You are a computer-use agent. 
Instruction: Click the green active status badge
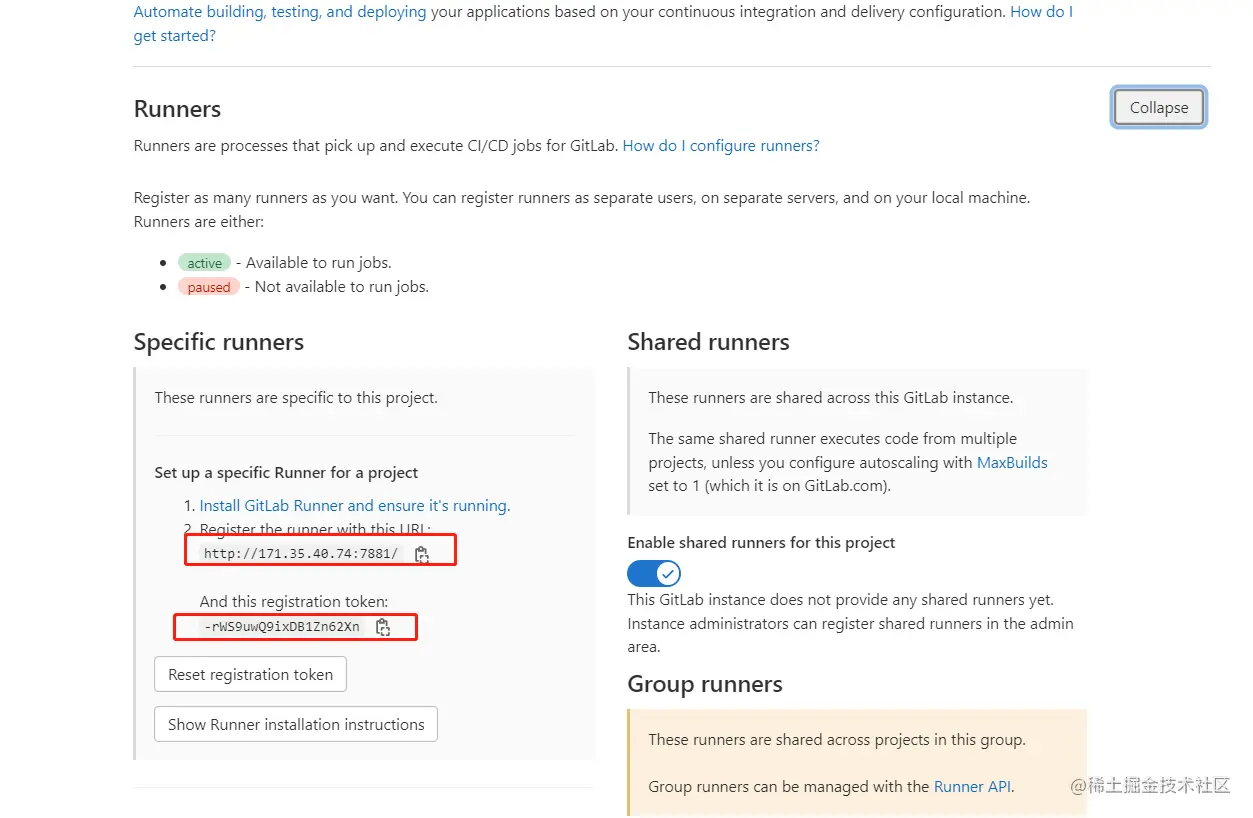coord(205,263)
